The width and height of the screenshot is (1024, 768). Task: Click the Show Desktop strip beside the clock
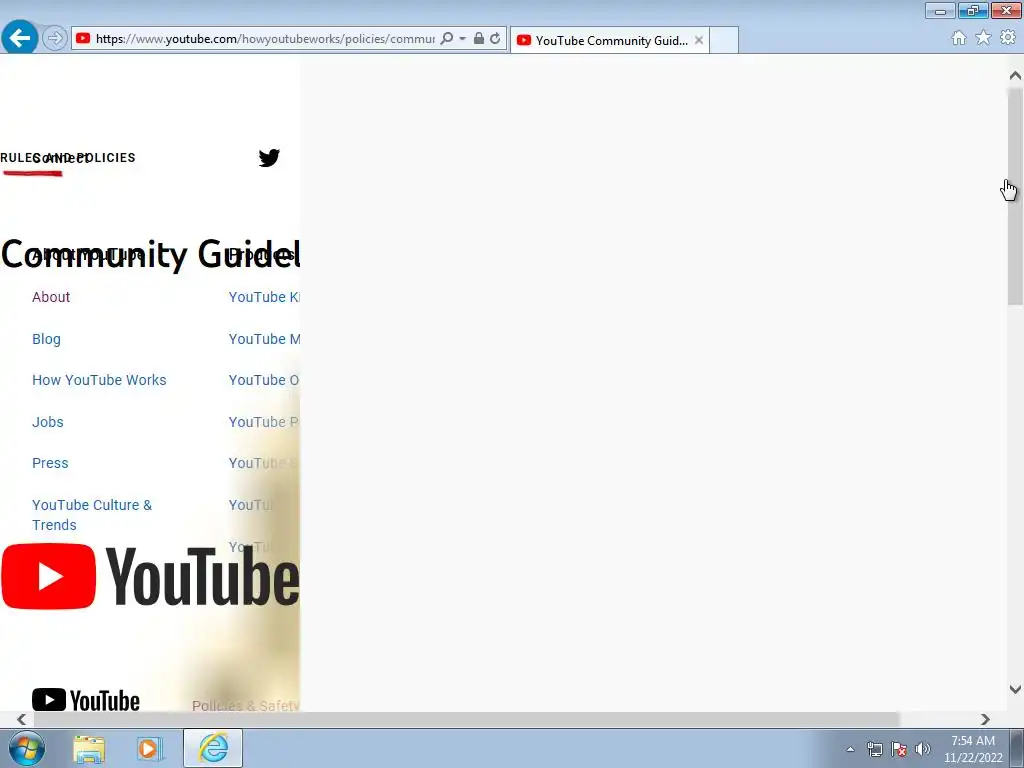[1017, 748]
